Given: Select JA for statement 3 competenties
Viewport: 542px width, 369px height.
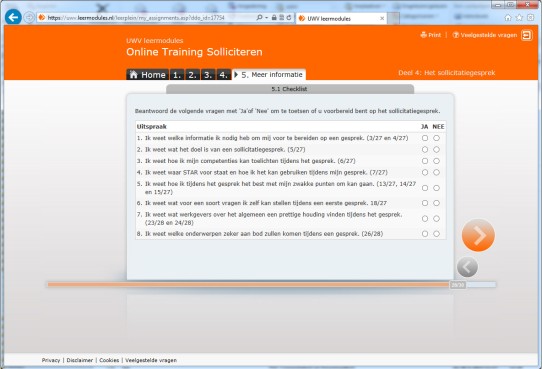Looking at the screenshot, I should (x=425, y=161).
